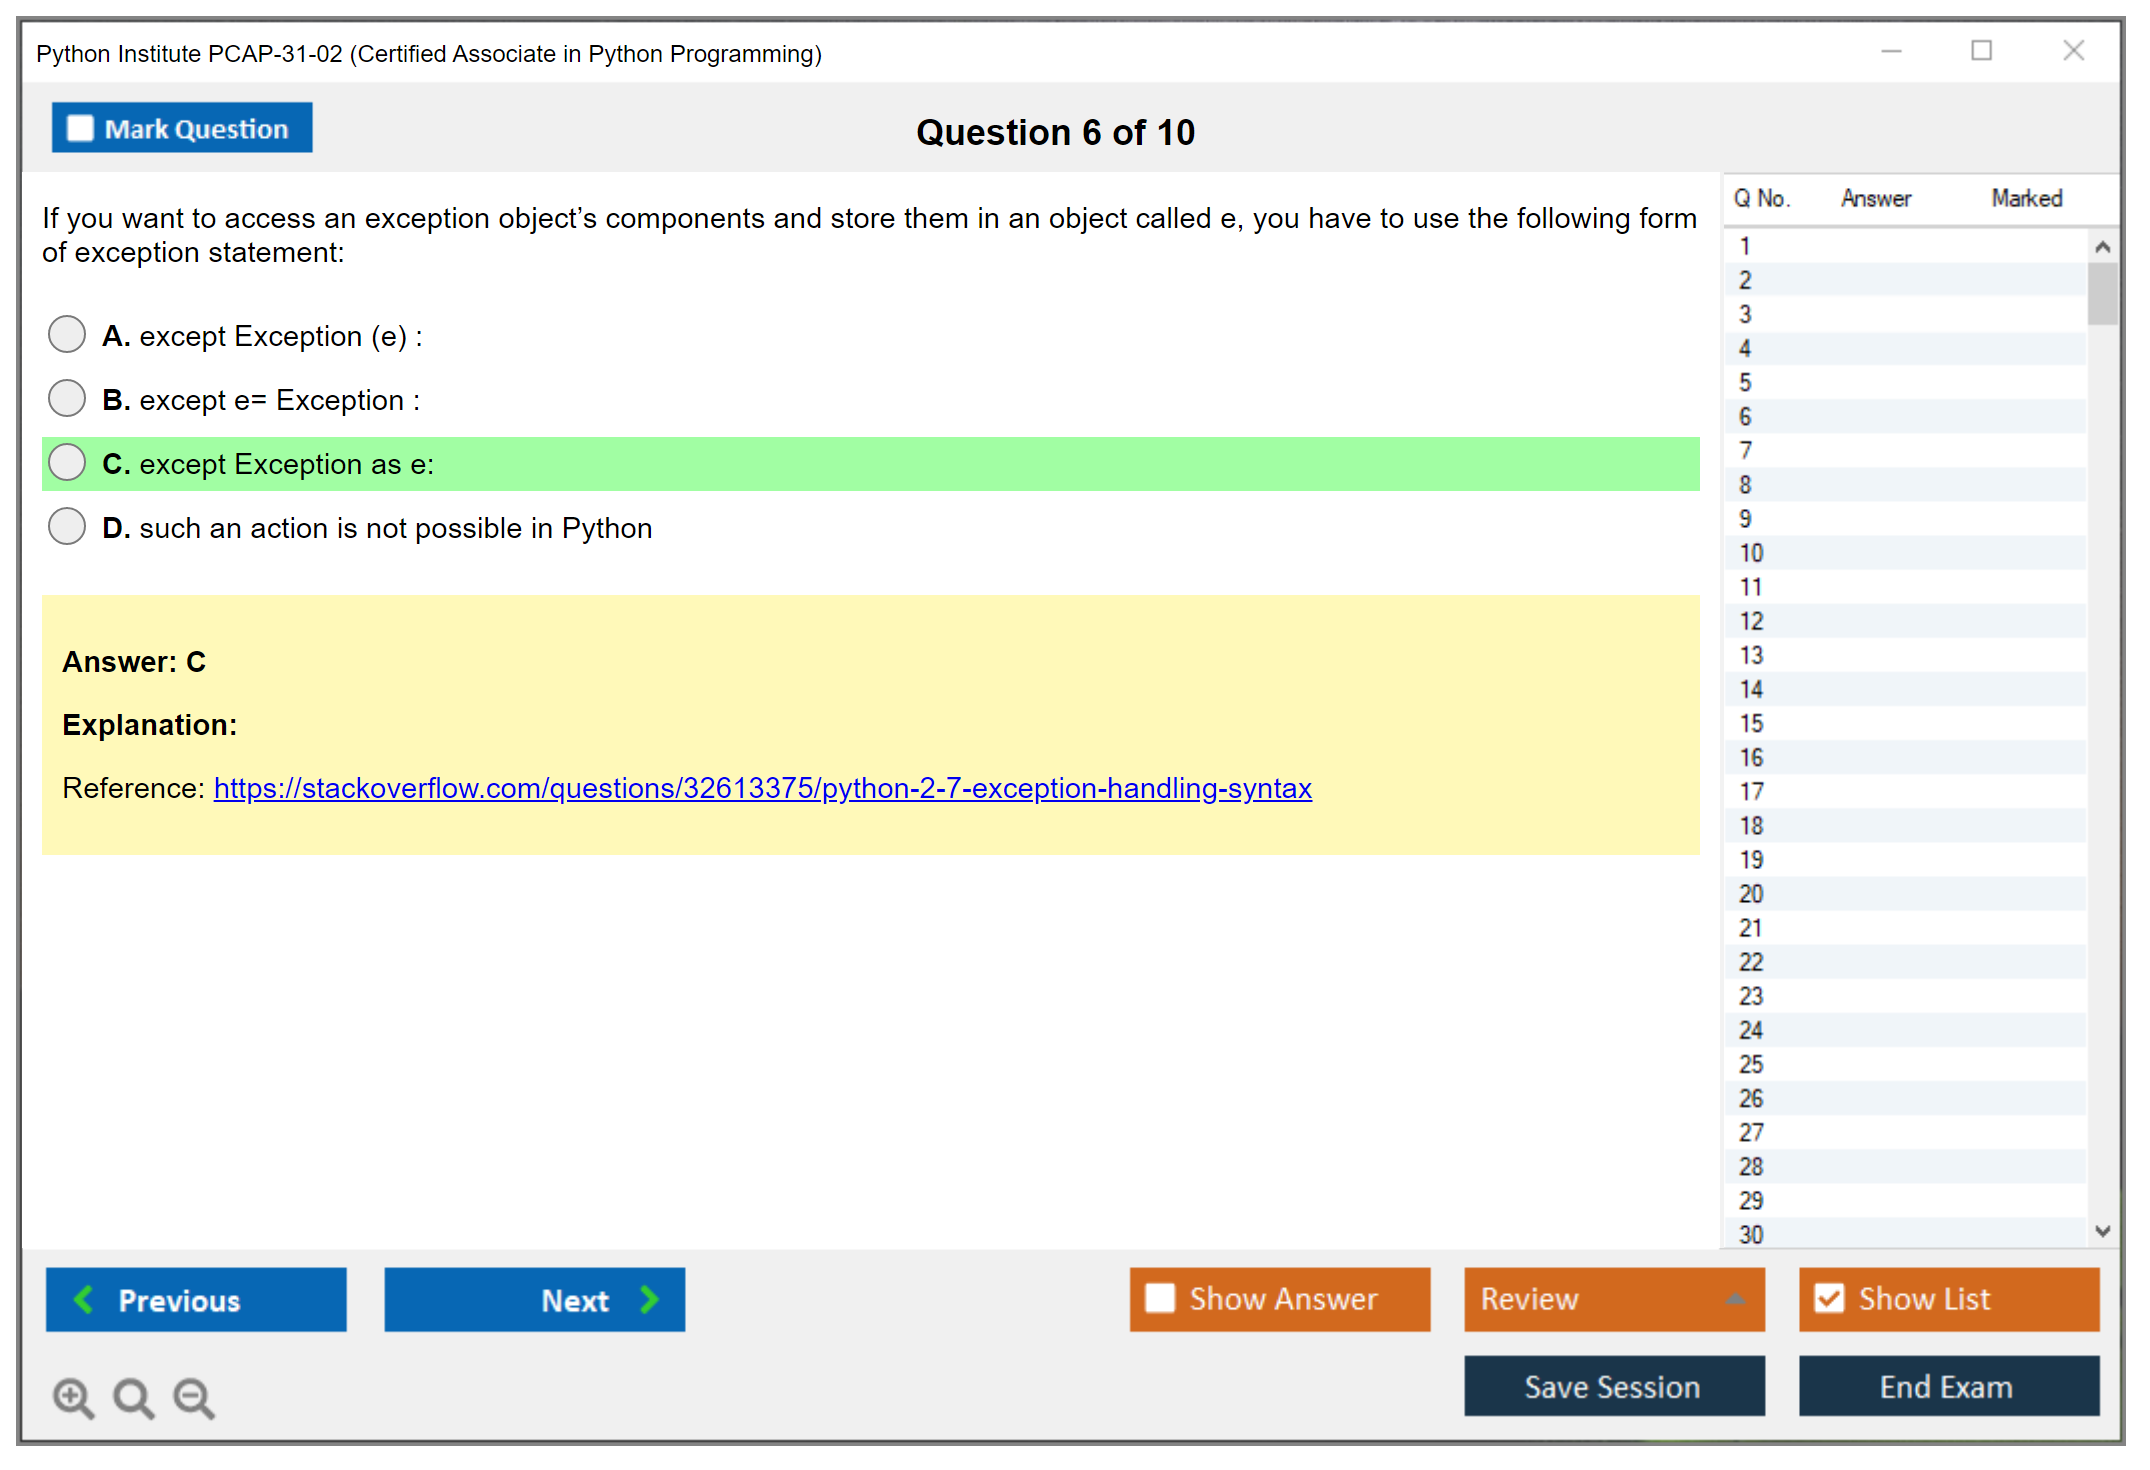Open the stackoverflow reference link
2150x1470 pixels.
click(762, 788)
